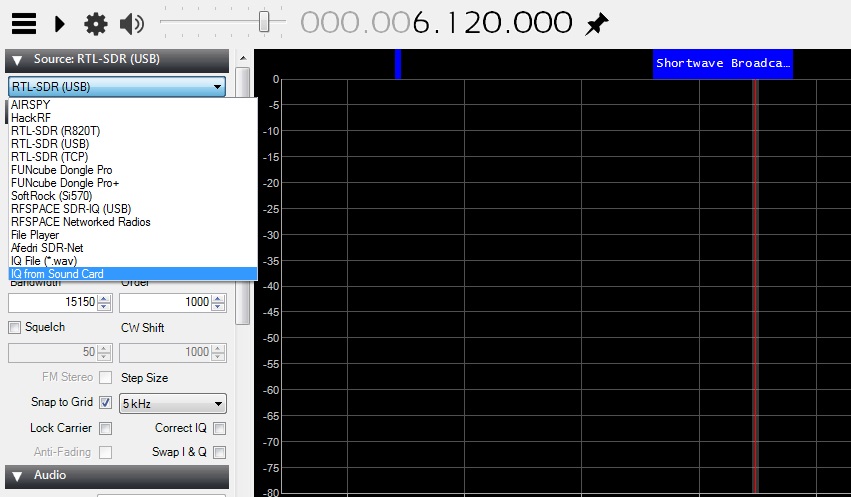
Task: Click the Shortwave Broadcast band label
Action: click(x=722, y=63)
